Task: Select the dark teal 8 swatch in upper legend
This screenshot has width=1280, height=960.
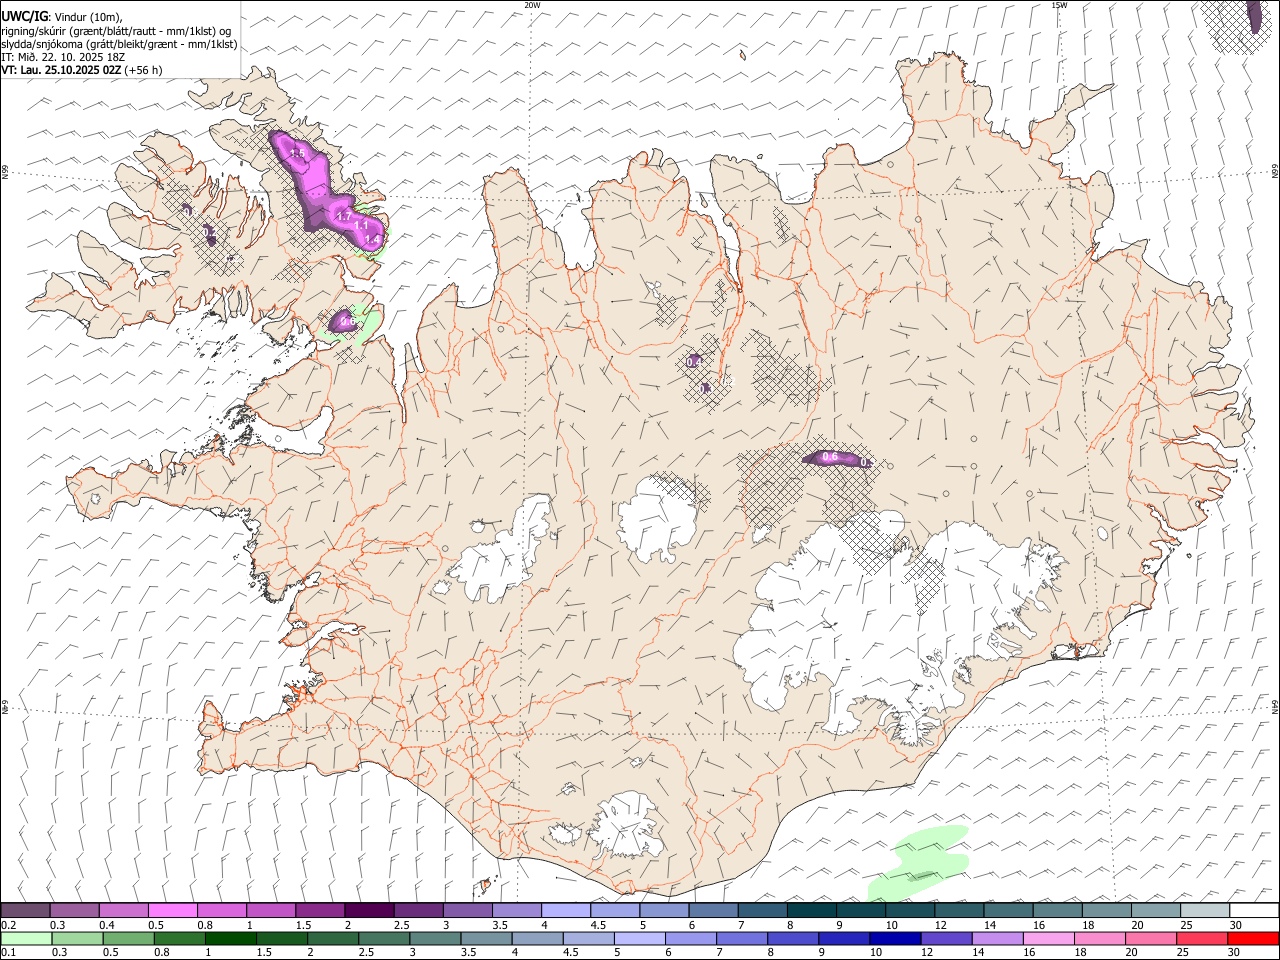Action: (x=812, y=911)
